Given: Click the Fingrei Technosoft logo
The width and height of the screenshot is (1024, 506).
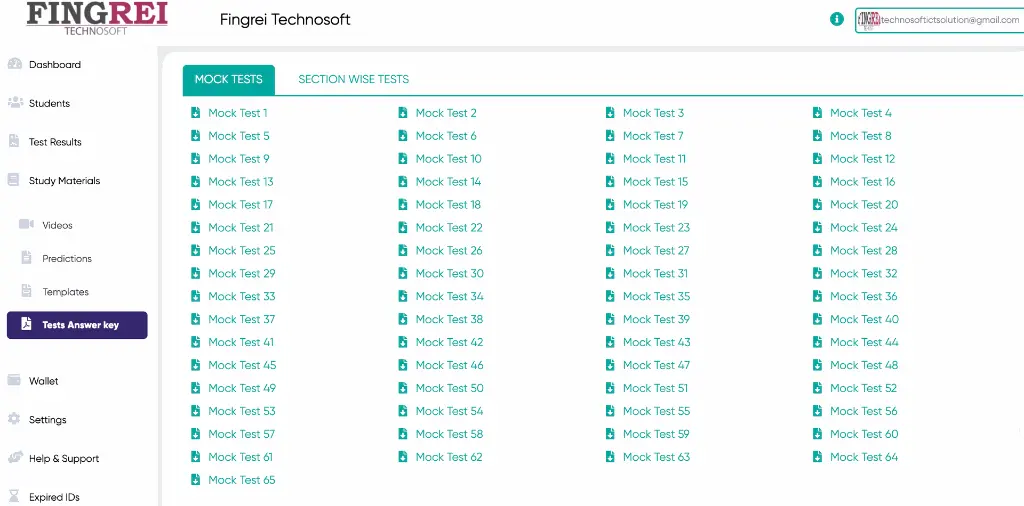Looking at the screenshot, I should [96, 18].
